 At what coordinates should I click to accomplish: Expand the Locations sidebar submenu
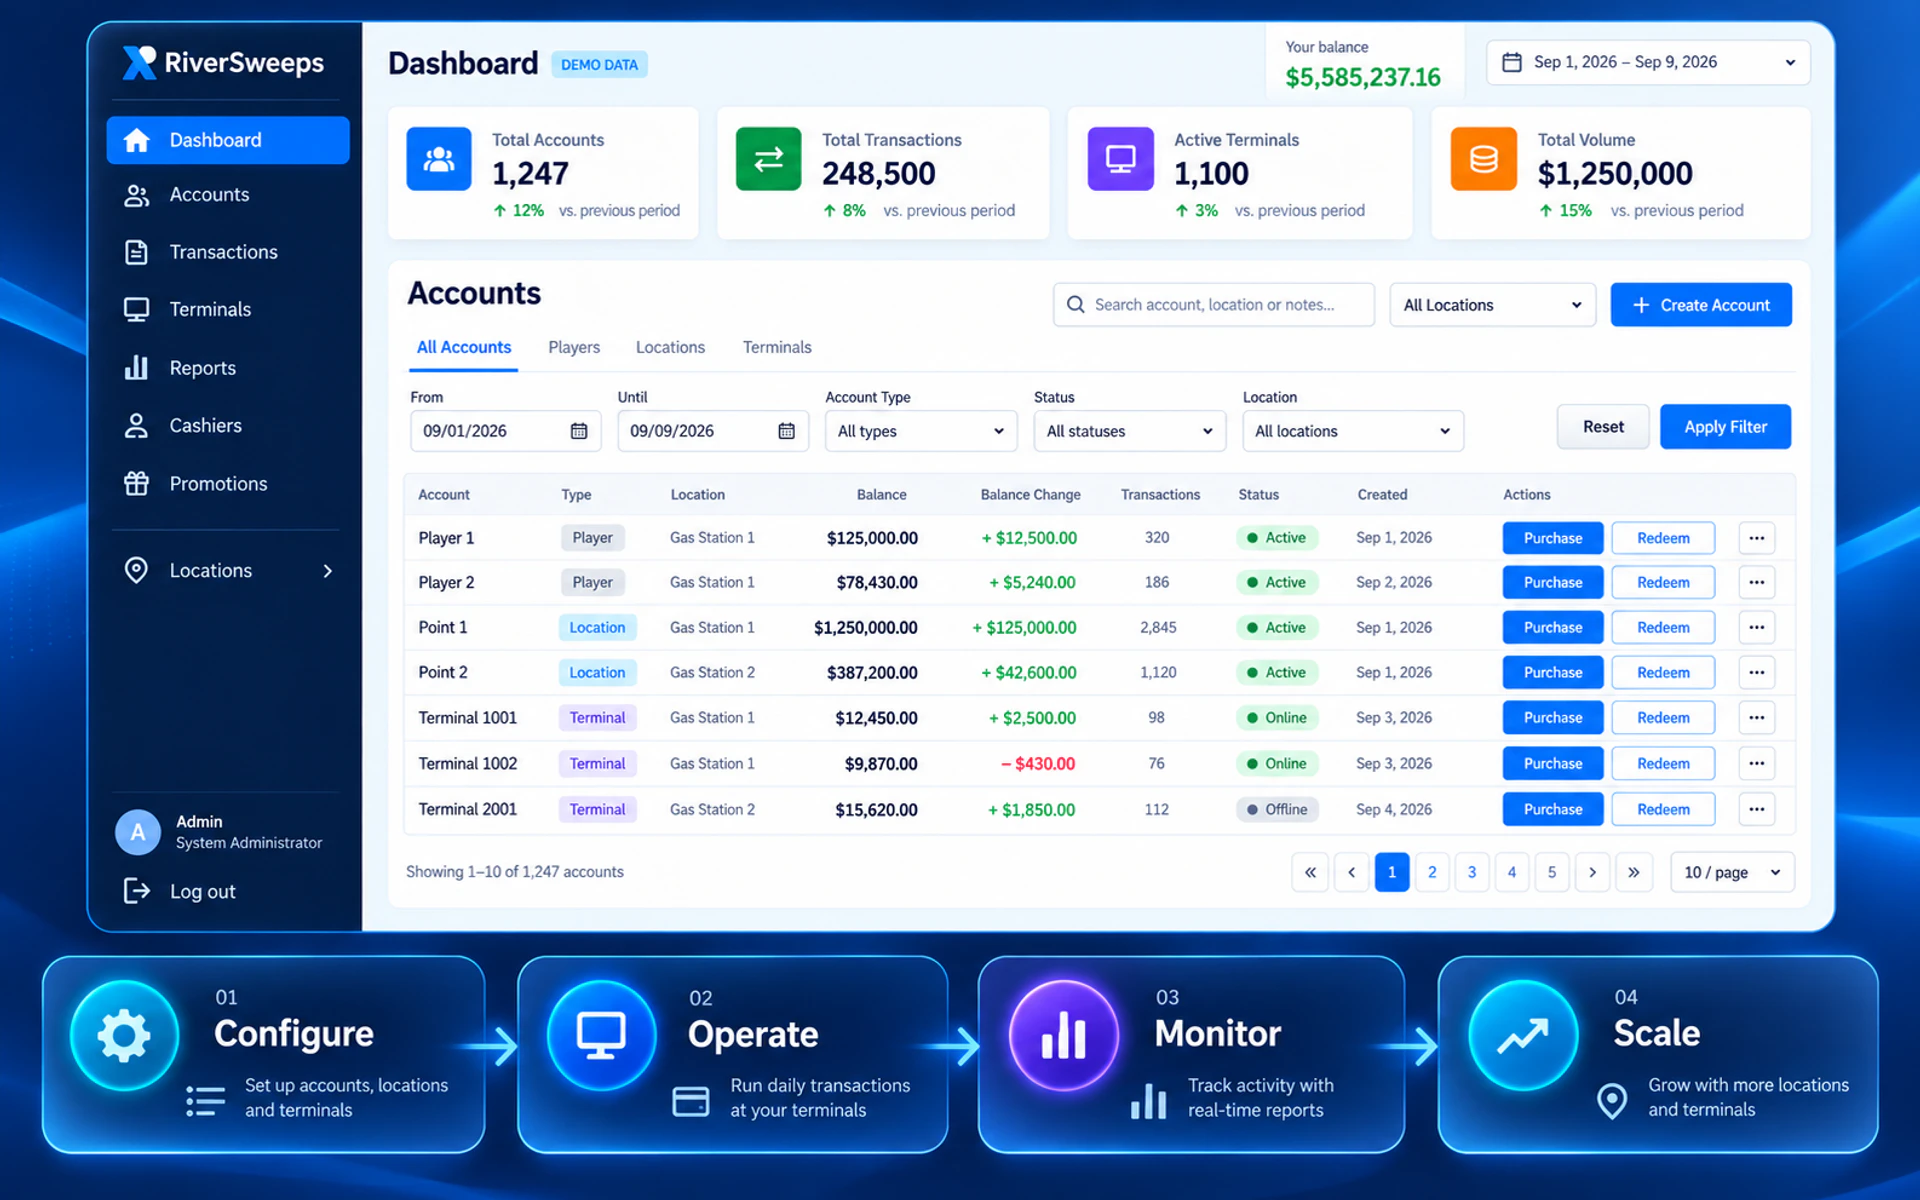point(327,571)
